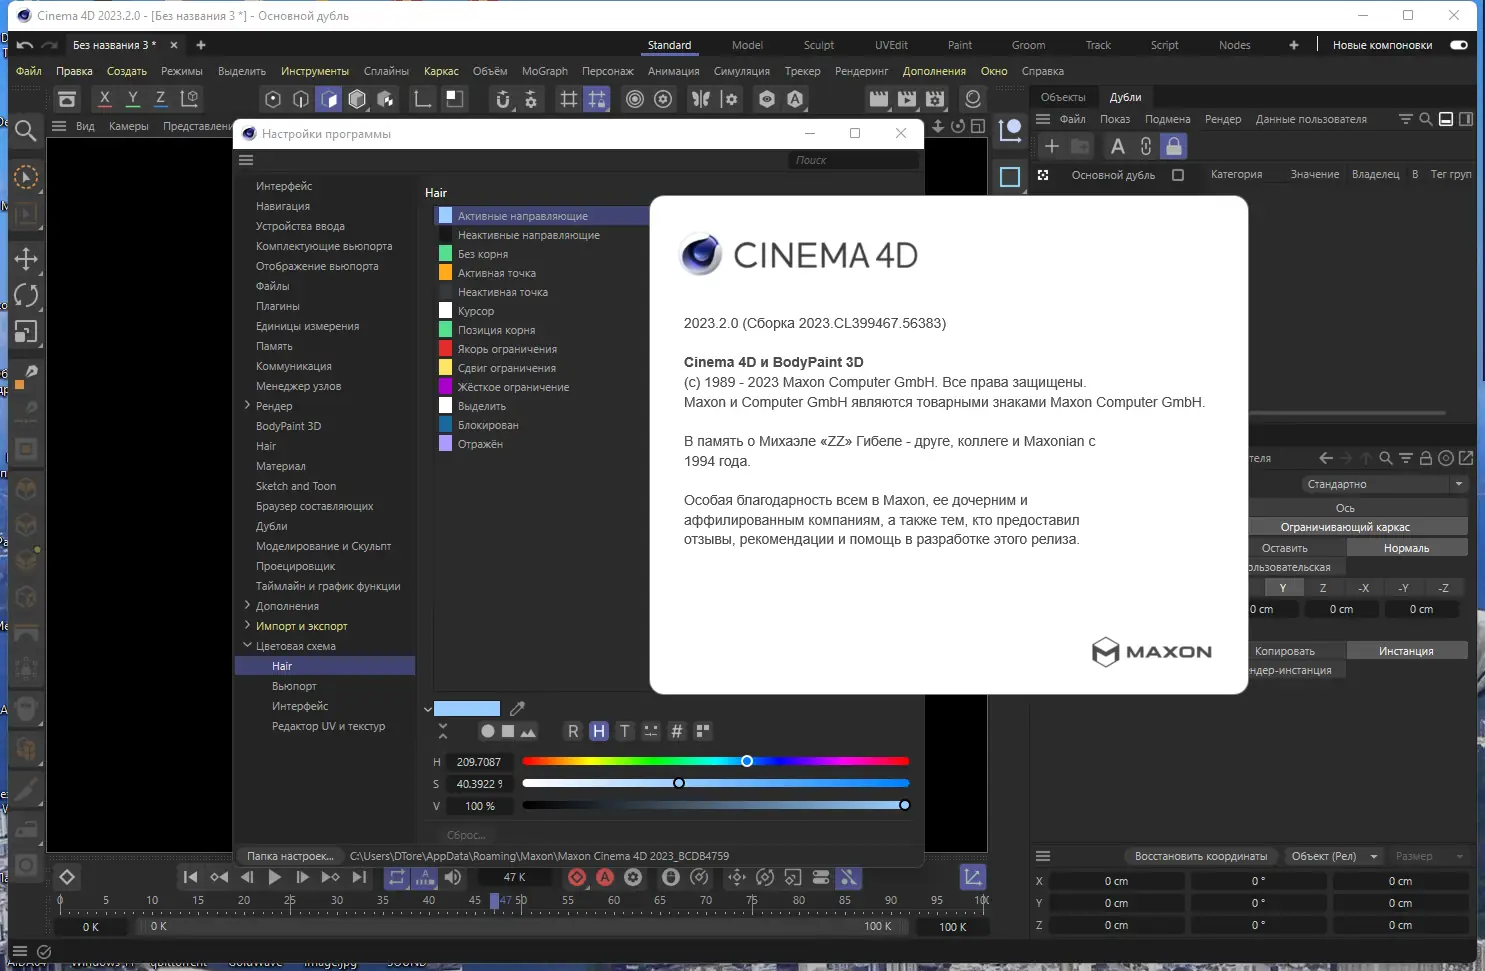Screen dimensions: 1485x971
Task: Select the color picker eyedropper near the swatch
Action: tap(517, 708)
